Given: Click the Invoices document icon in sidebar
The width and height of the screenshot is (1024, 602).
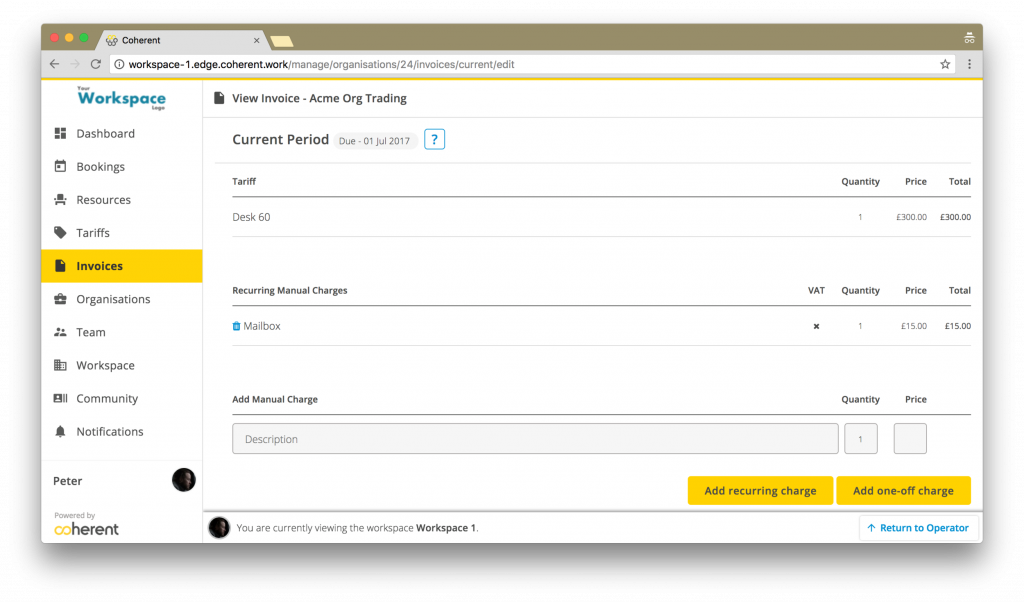Looking at the screenshot, I should coord(60,266).
